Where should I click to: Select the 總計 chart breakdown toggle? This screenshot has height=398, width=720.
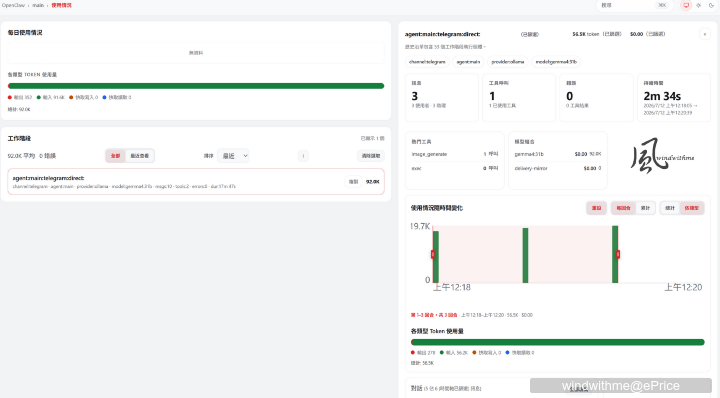(670, 208)
